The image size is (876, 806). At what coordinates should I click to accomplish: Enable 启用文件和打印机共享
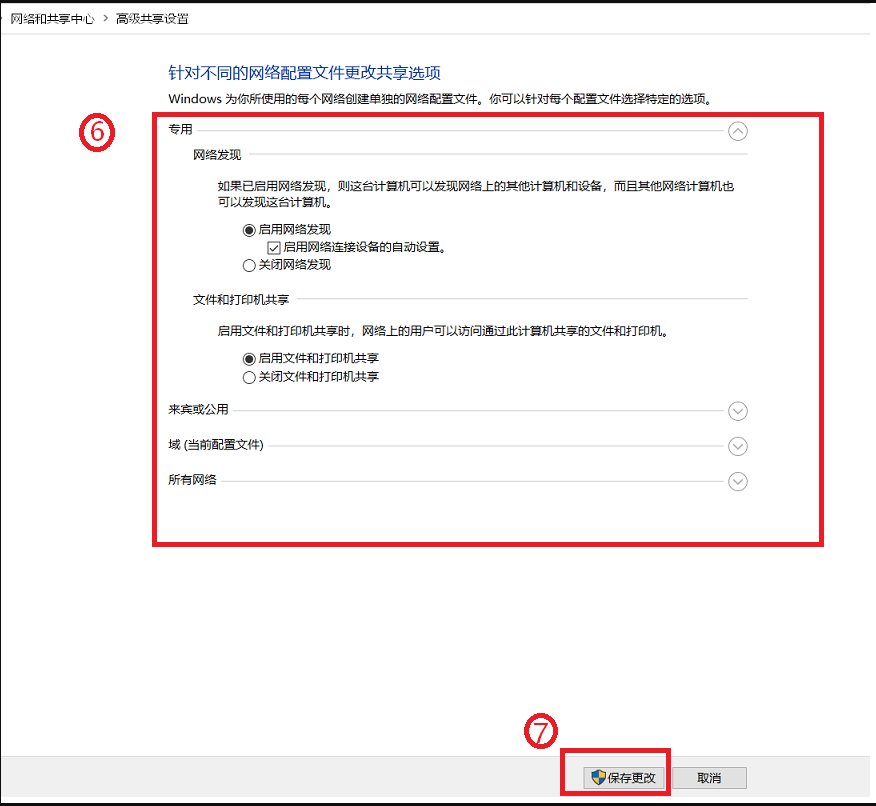point(247,358)
